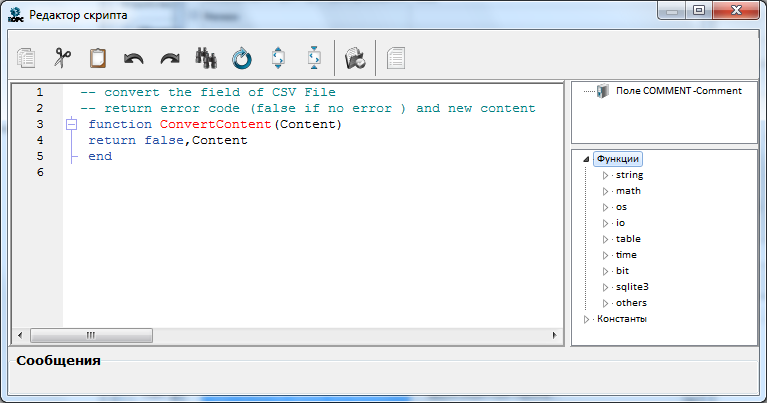Viewport: 767px width, 403px height.
Task: Select the string item in the tree
Action: [629, 175]
